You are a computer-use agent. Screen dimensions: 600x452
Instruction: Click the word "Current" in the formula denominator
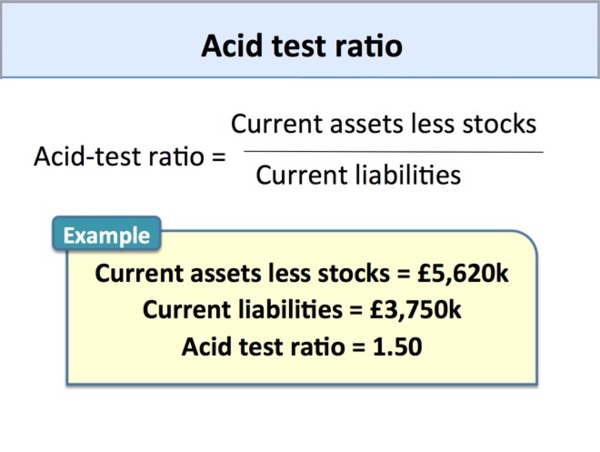tap(299, 176)
